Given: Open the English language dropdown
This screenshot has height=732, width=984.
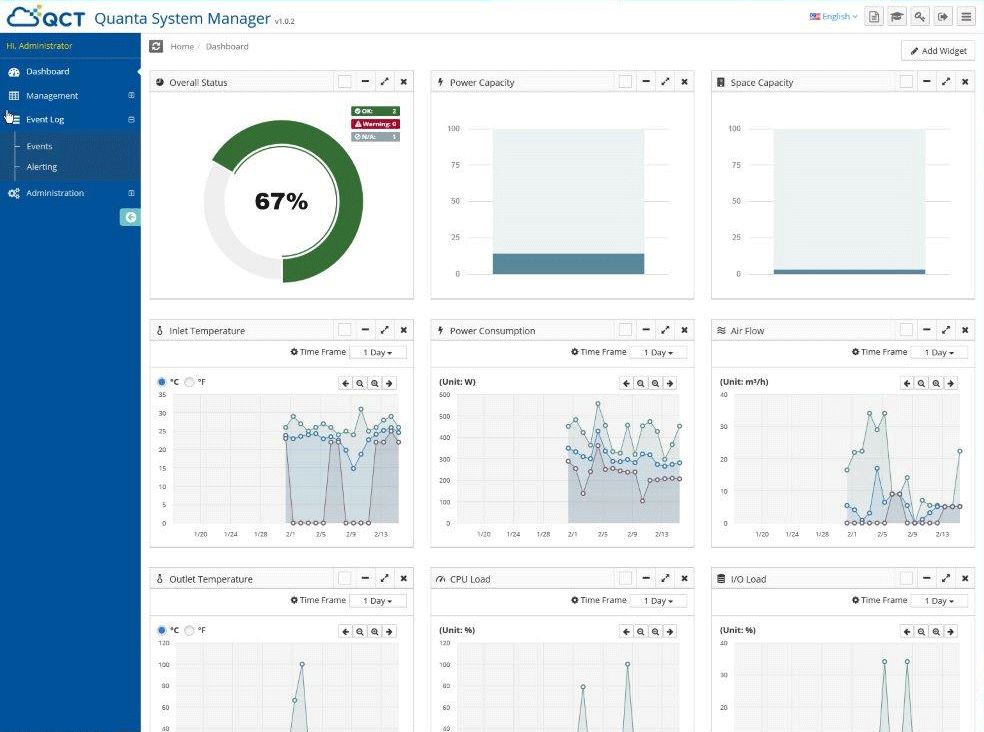Looking at the screenshot, I should [833, 16].
